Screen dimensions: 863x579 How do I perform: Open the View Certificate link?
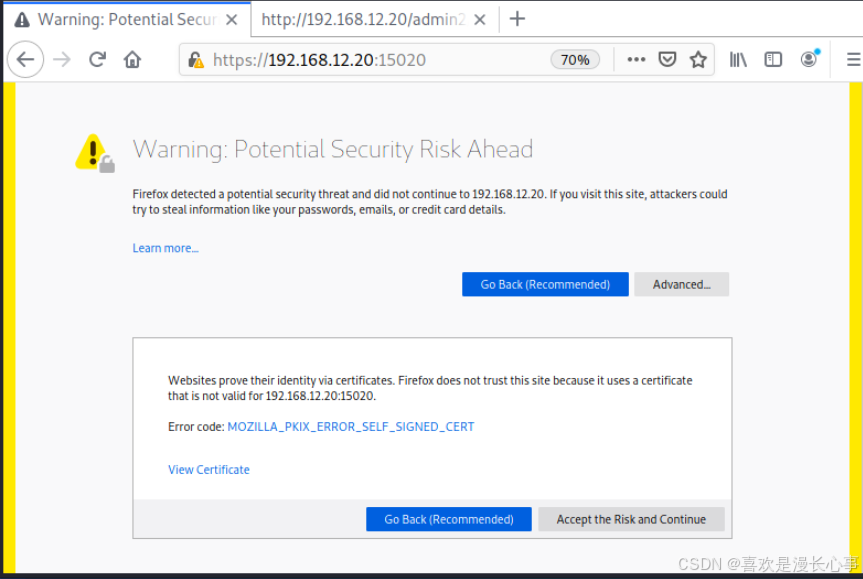click(x=209, y=469)
